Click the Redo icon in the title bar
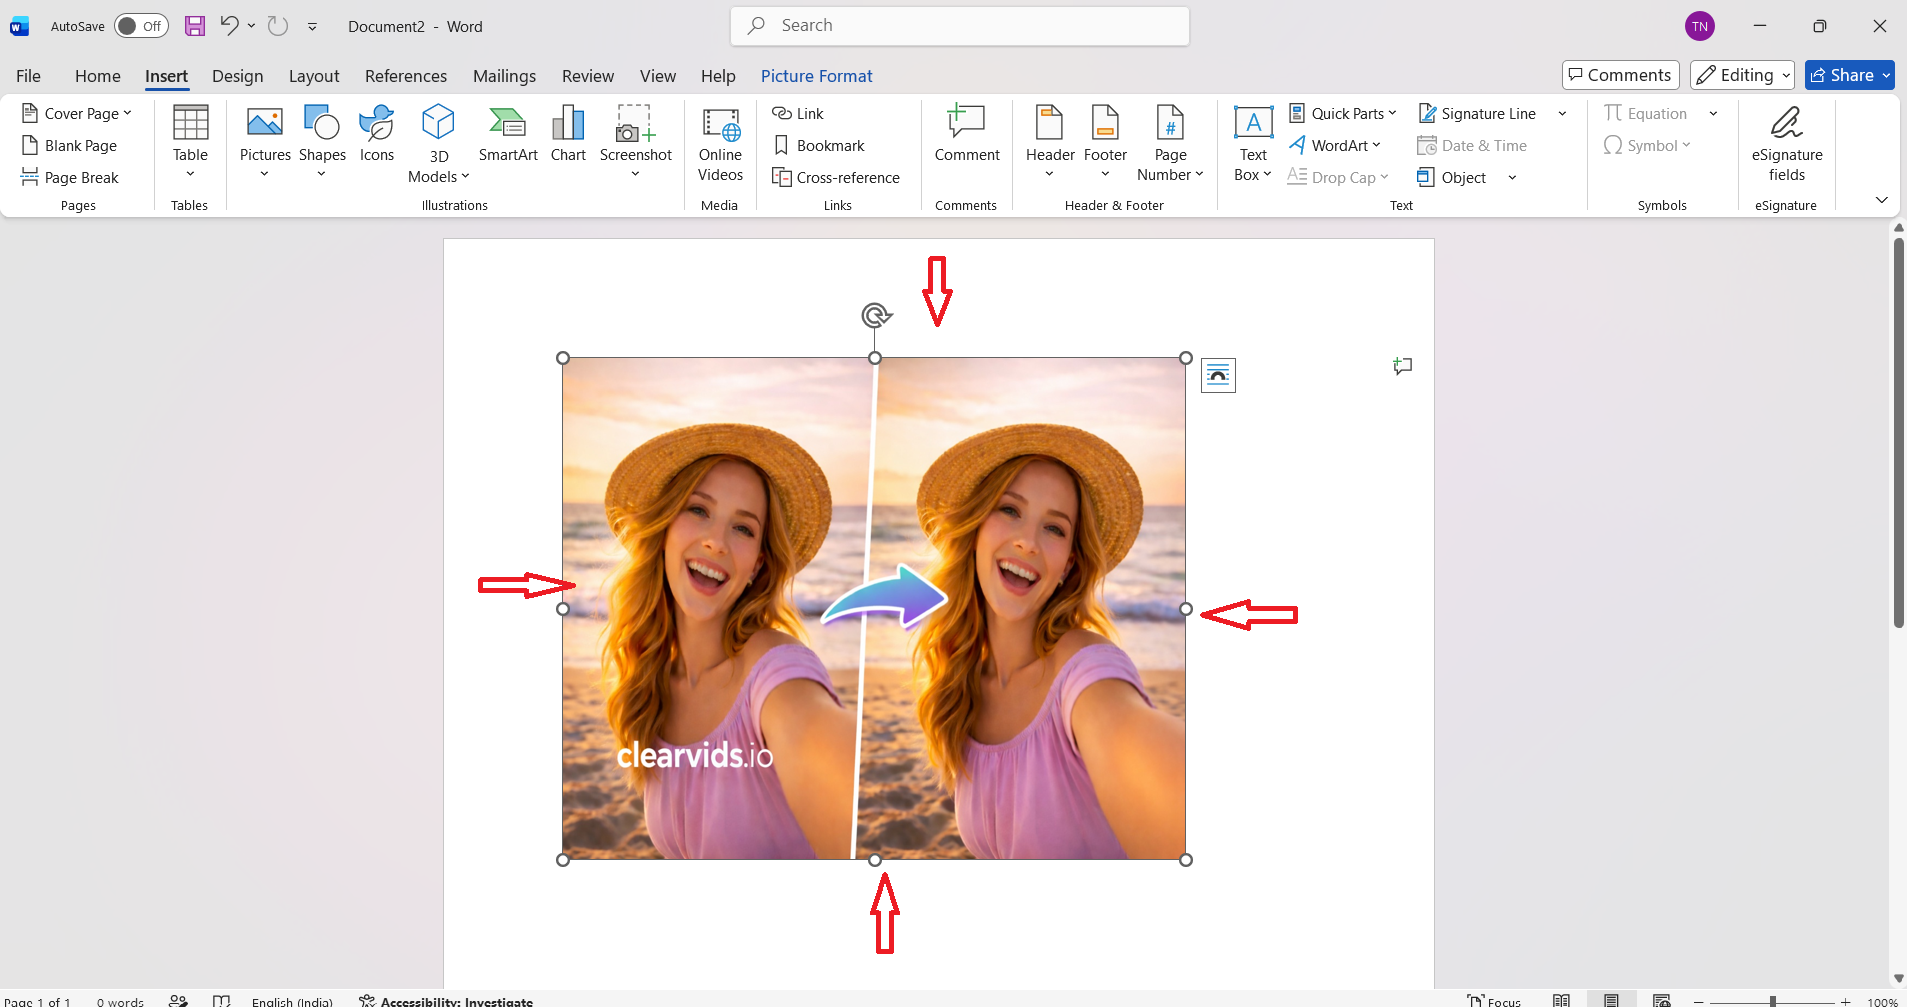Image resolution: width=1907 pixels, height=1007 pixels. coord(278,26)
